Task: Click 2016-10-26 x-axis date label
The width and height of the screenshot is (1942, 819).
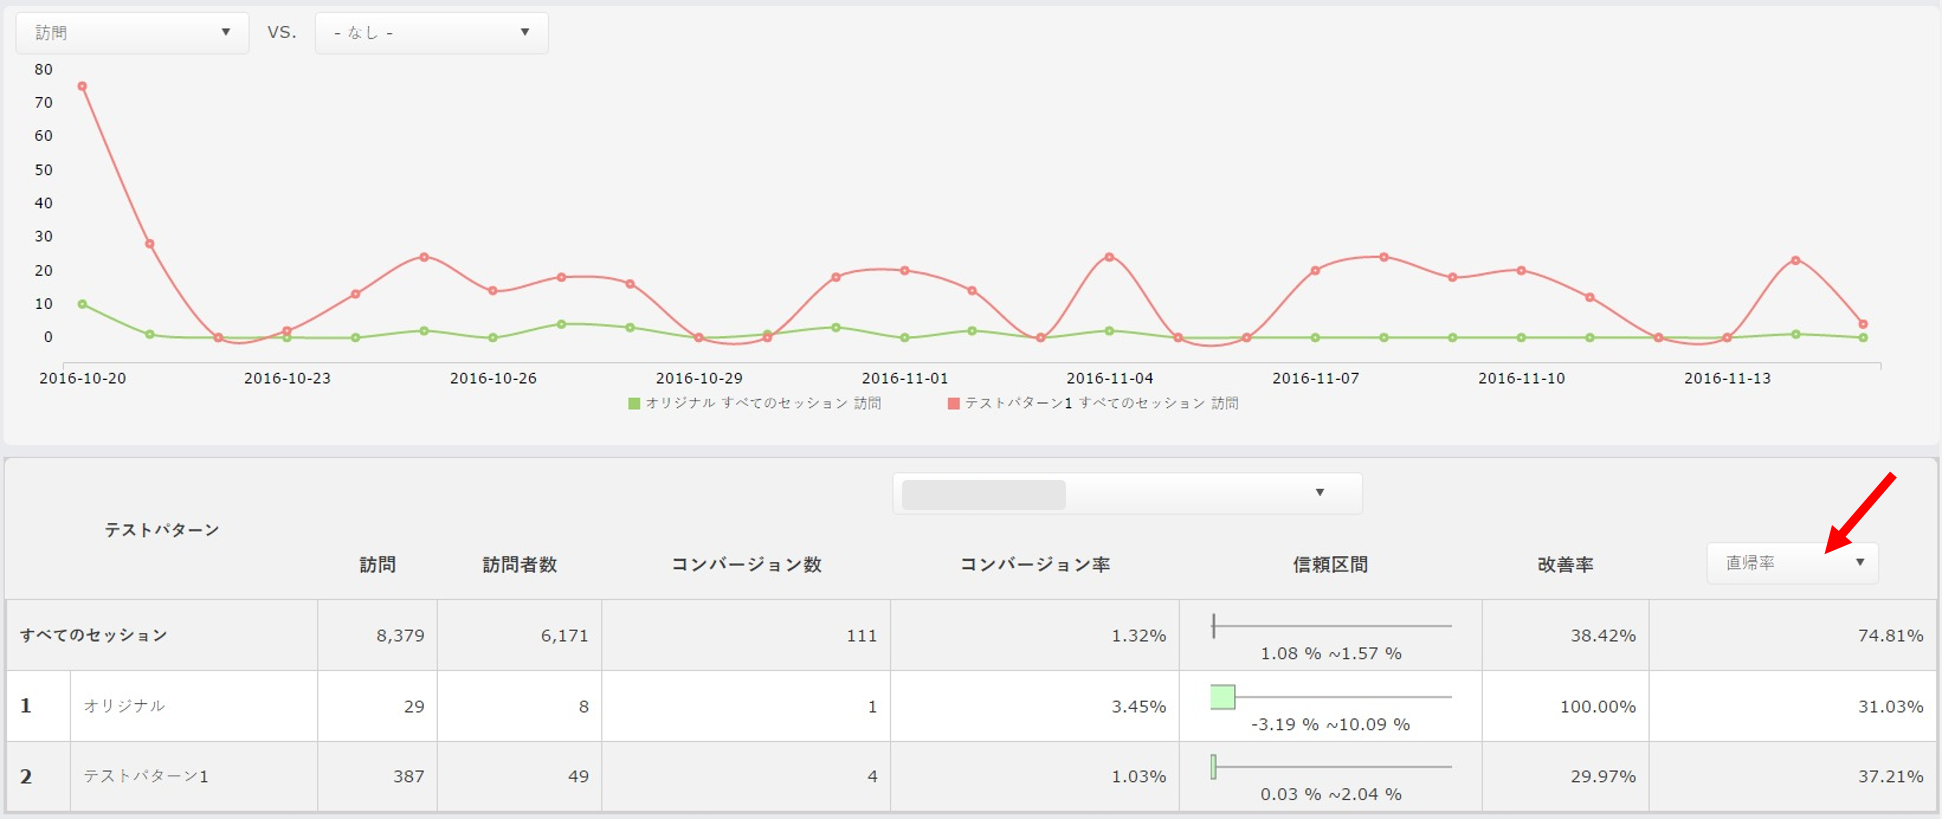Action: click(493, 378)
